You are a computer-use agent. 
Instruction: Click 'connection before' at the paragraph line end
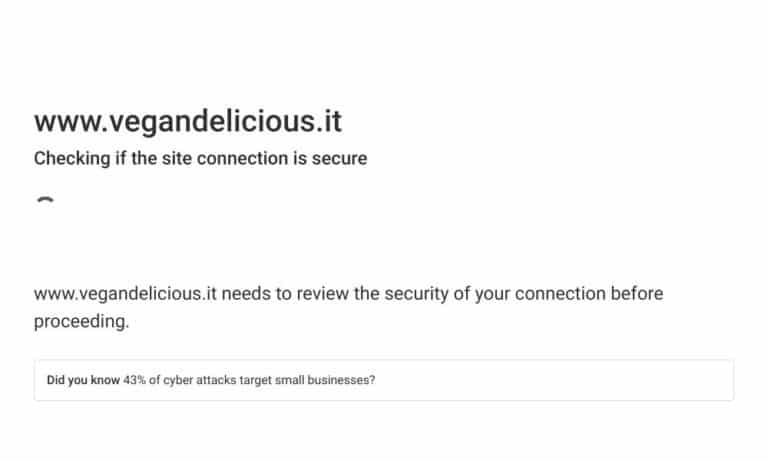[589, 294]
